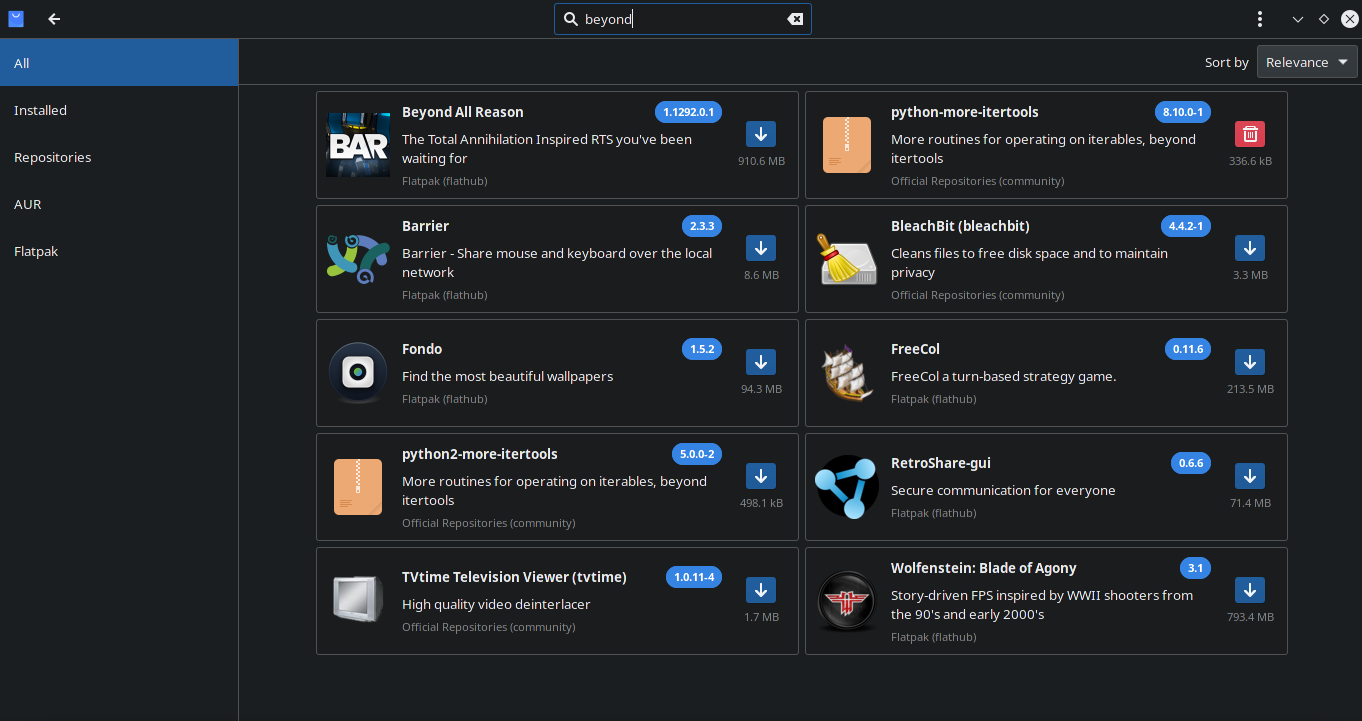Open the three-dot main menu
Image resolution: width=1362 pixels, height=721 pixels.
tap(1260, 19)
